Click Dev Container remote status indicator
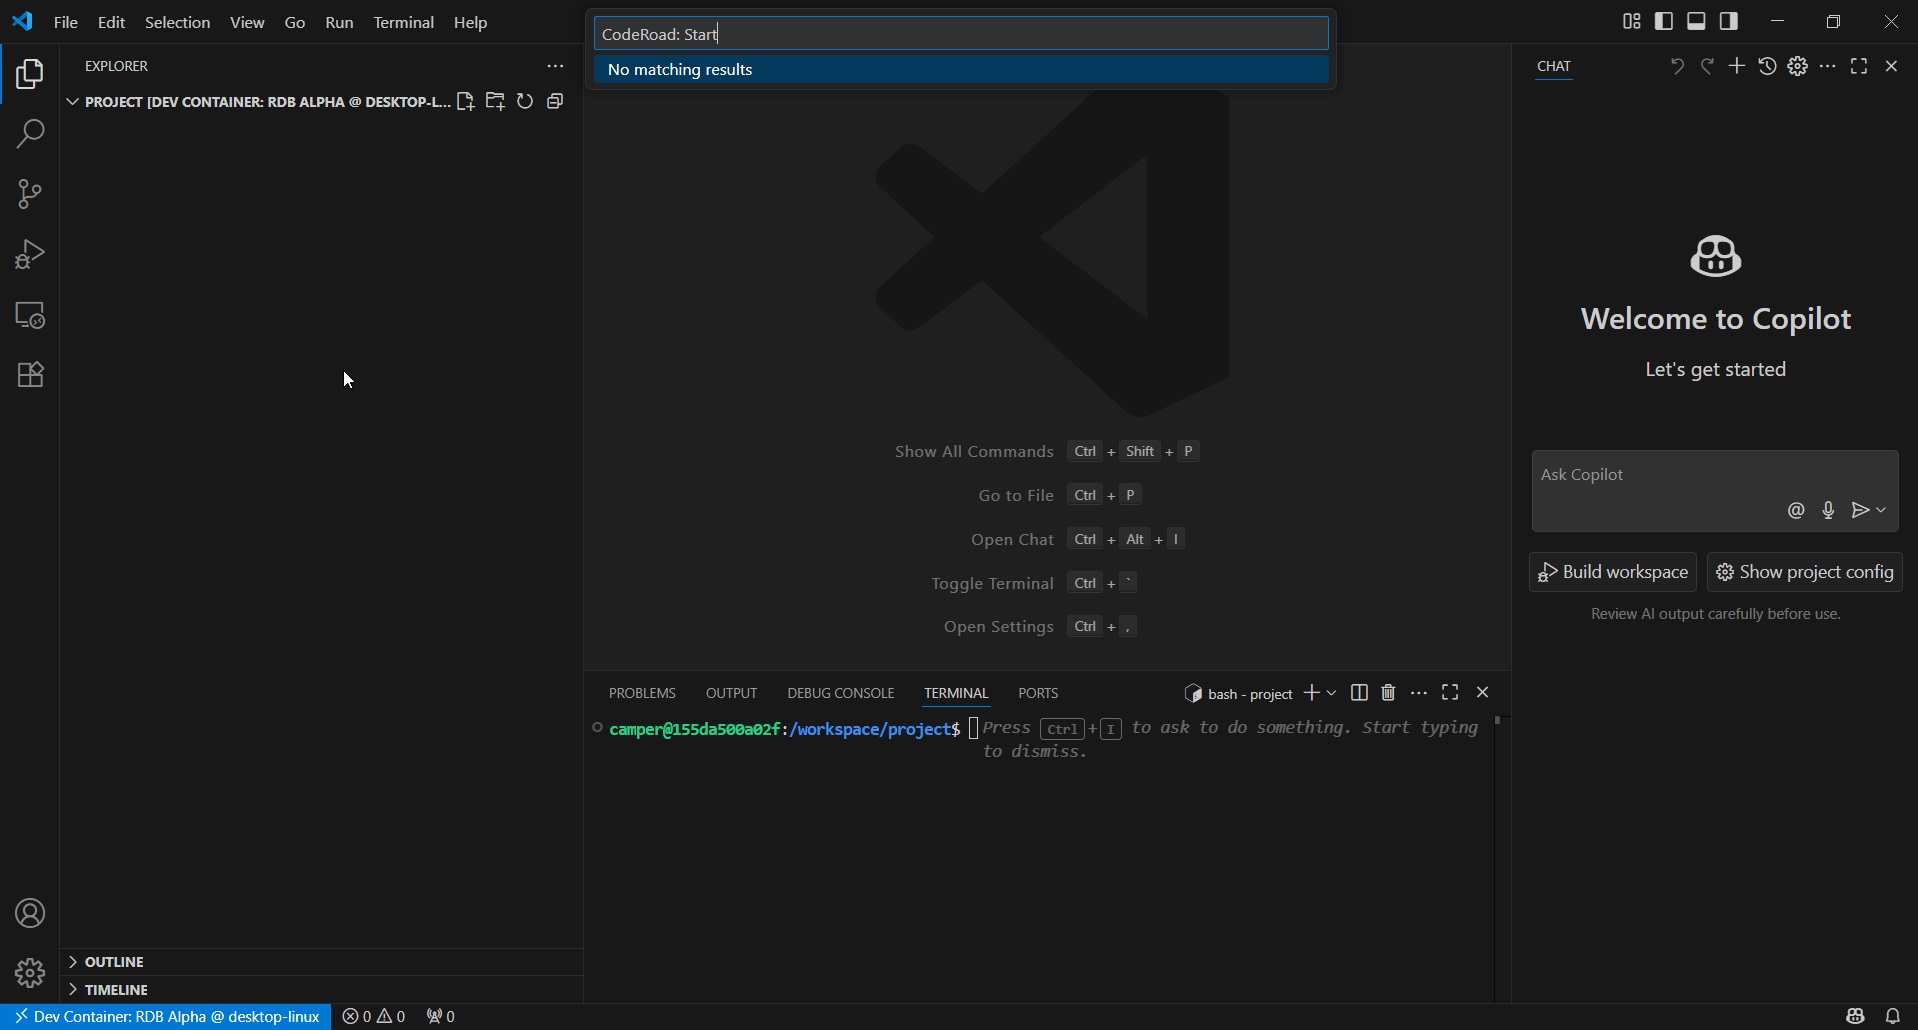The width and height of the screenshot is (1918, 1030). click(x=166, y=1016)
